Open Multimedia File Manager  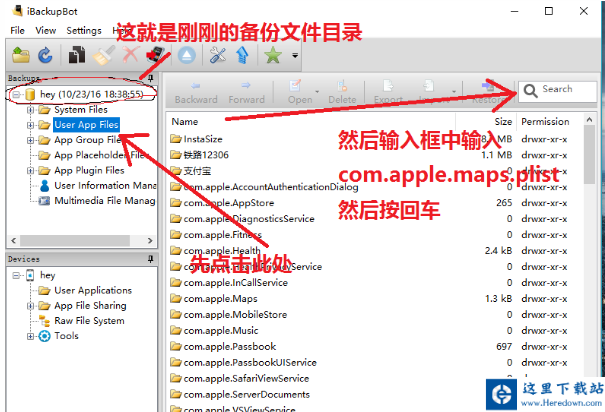pos(105,201)
